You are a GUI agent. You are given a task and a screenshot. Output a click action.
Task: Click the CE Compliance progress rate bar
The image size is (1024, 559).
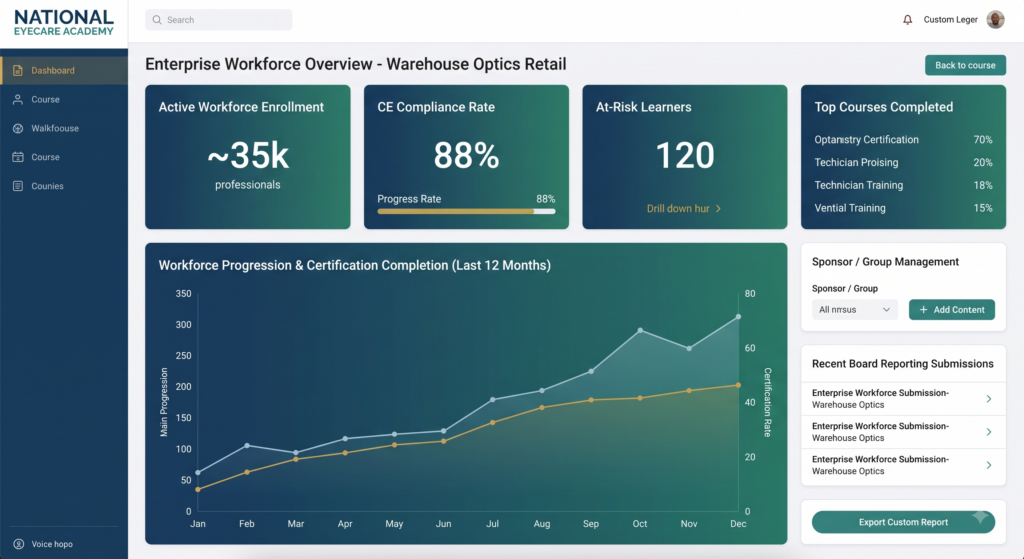click(466, 211)
